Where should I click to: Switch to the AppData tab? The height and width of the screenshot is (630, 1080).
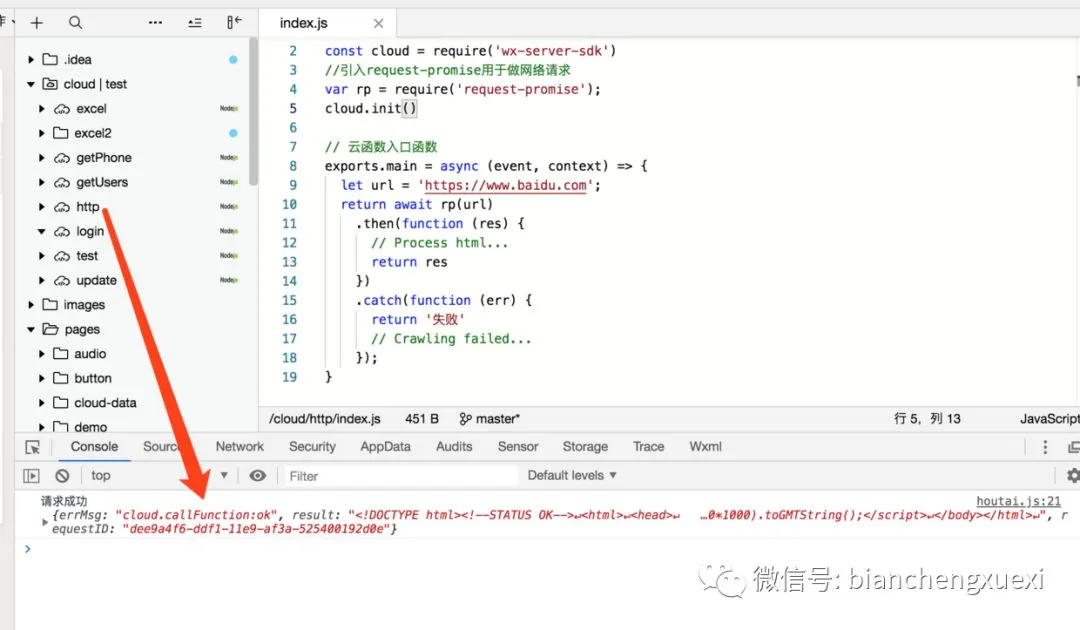[385, 446]
